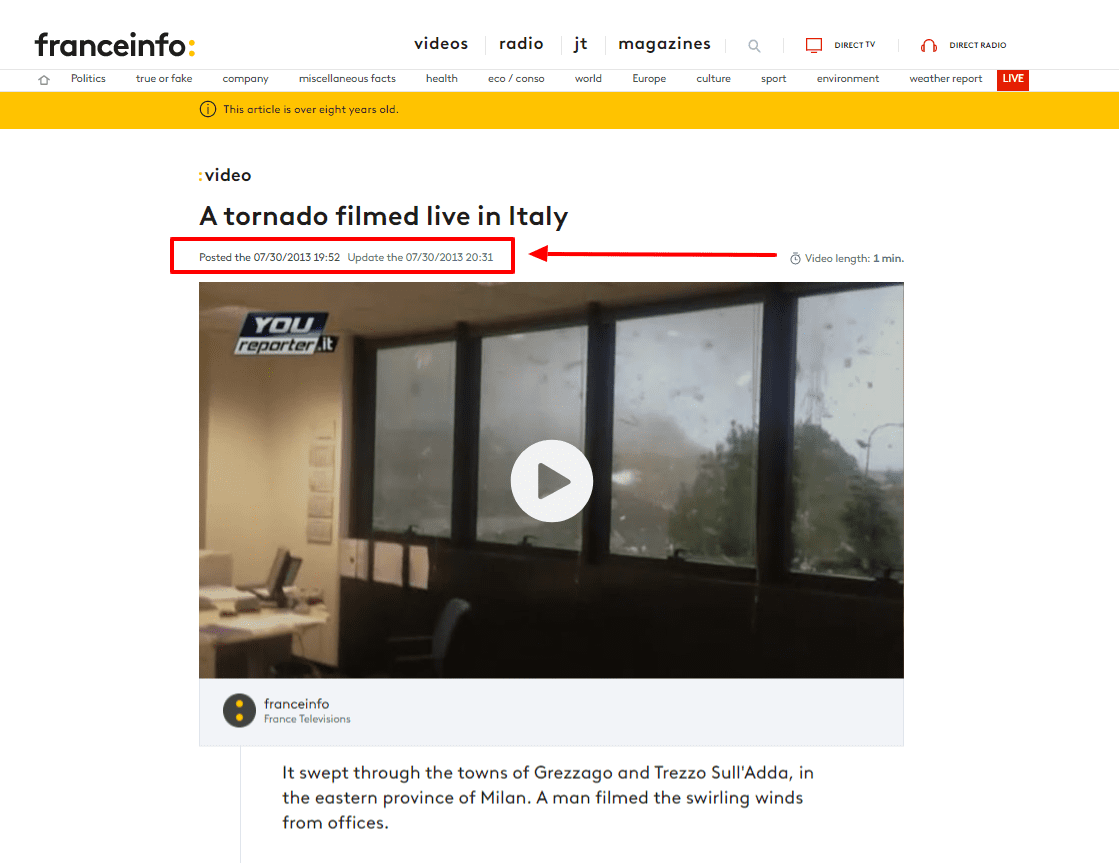This screenshot has width=1119, height=863.
Task: Open the magazines menu
Action: click(664, 44)
